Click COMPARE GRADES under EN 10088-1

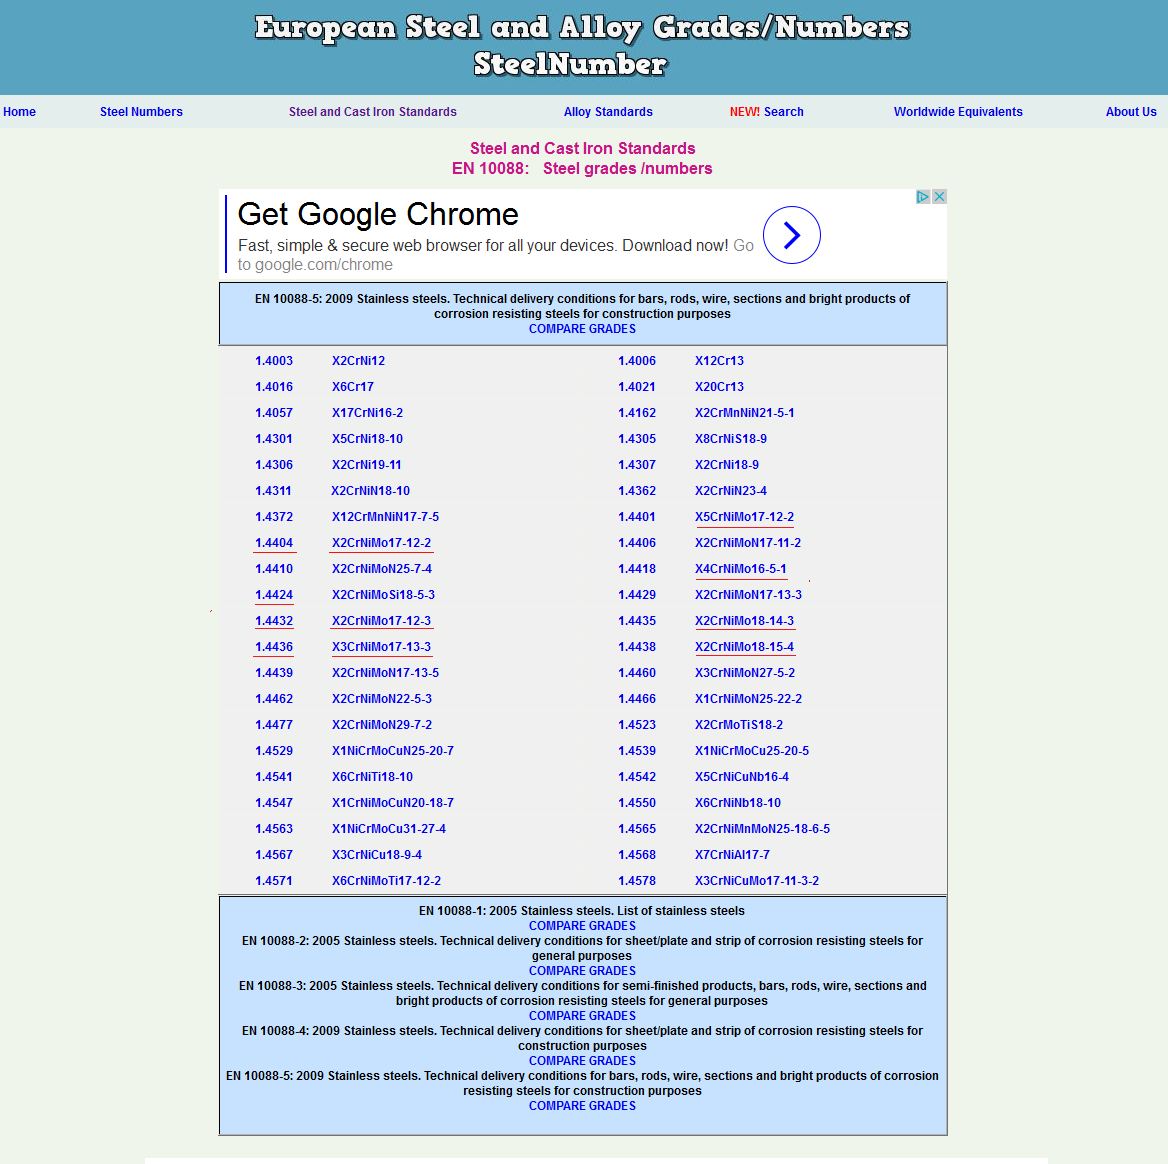[x=582, y=926]
